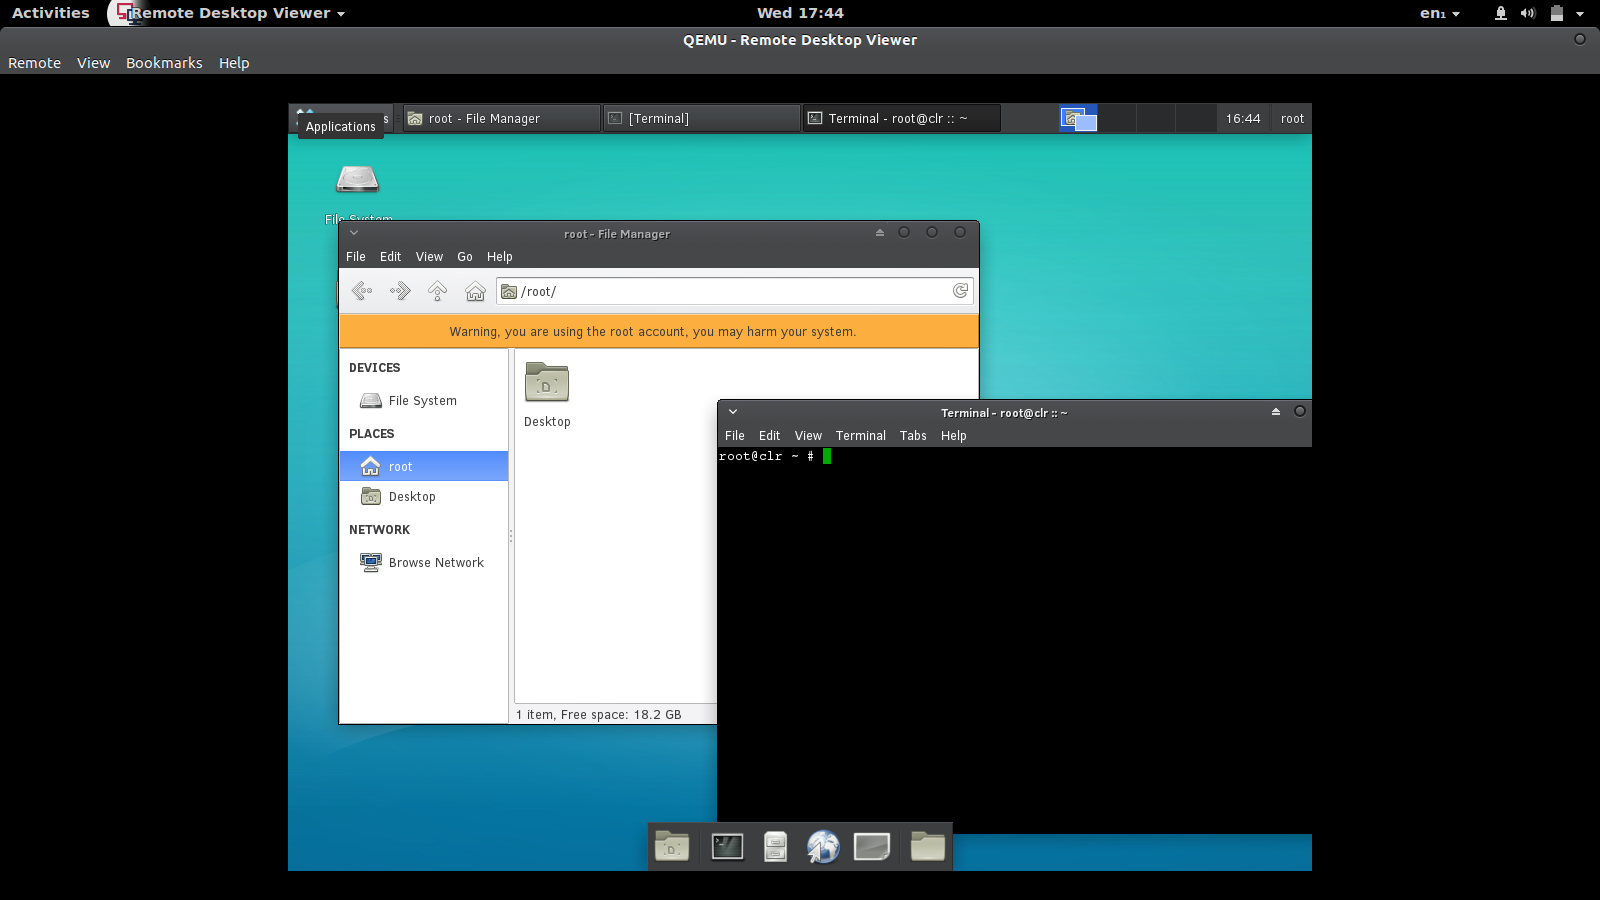Open Terminal window menu chevron
Image resolution: width=1600 pixels, height=900 pixels.
pos(733,412)
